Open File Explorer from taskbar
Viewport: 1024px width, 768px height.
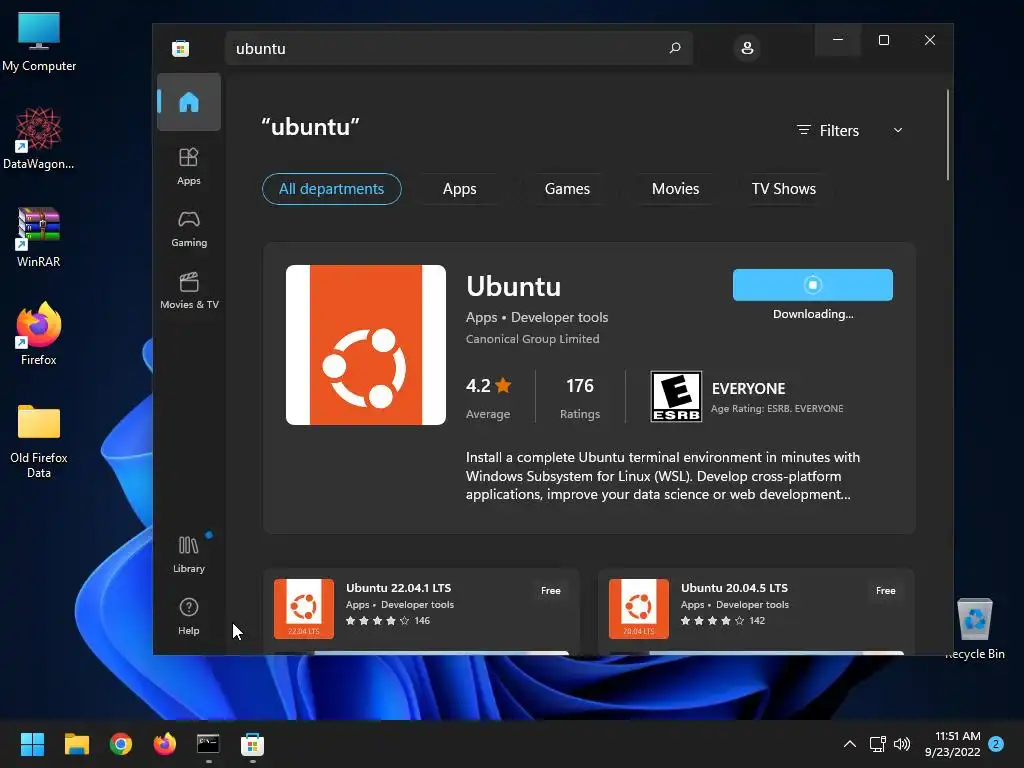[76, 744]
